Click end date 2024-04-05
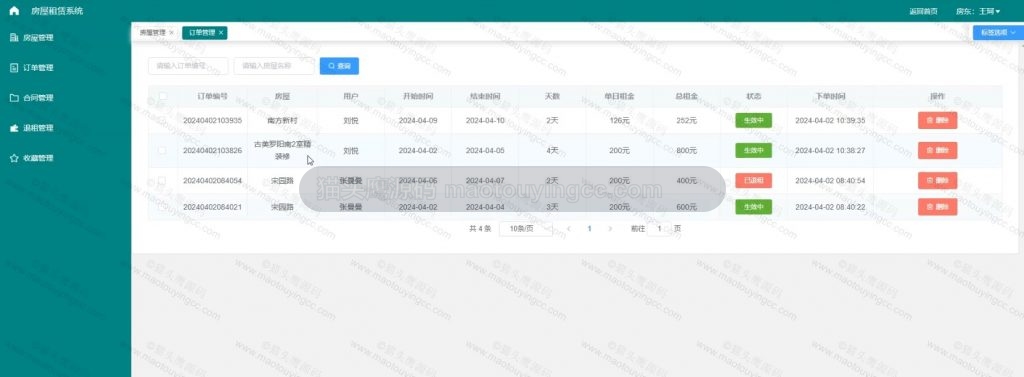1024x377 pixels. click(x=485, y=150)
